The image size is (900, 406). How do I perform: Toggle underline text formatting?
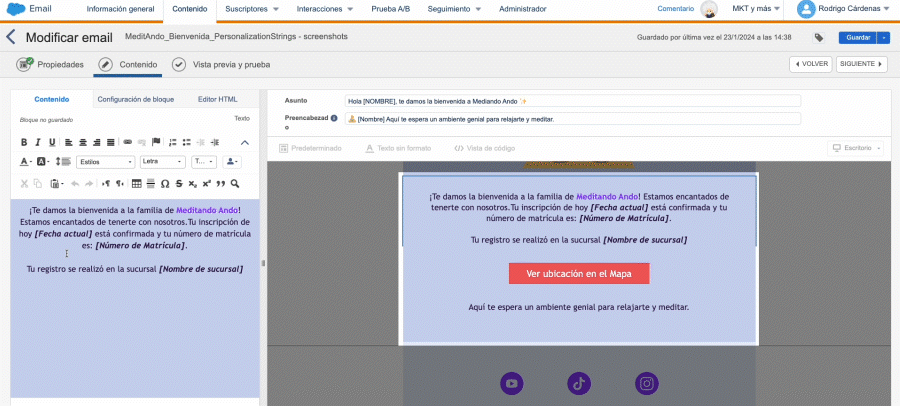tap(53, 141)
